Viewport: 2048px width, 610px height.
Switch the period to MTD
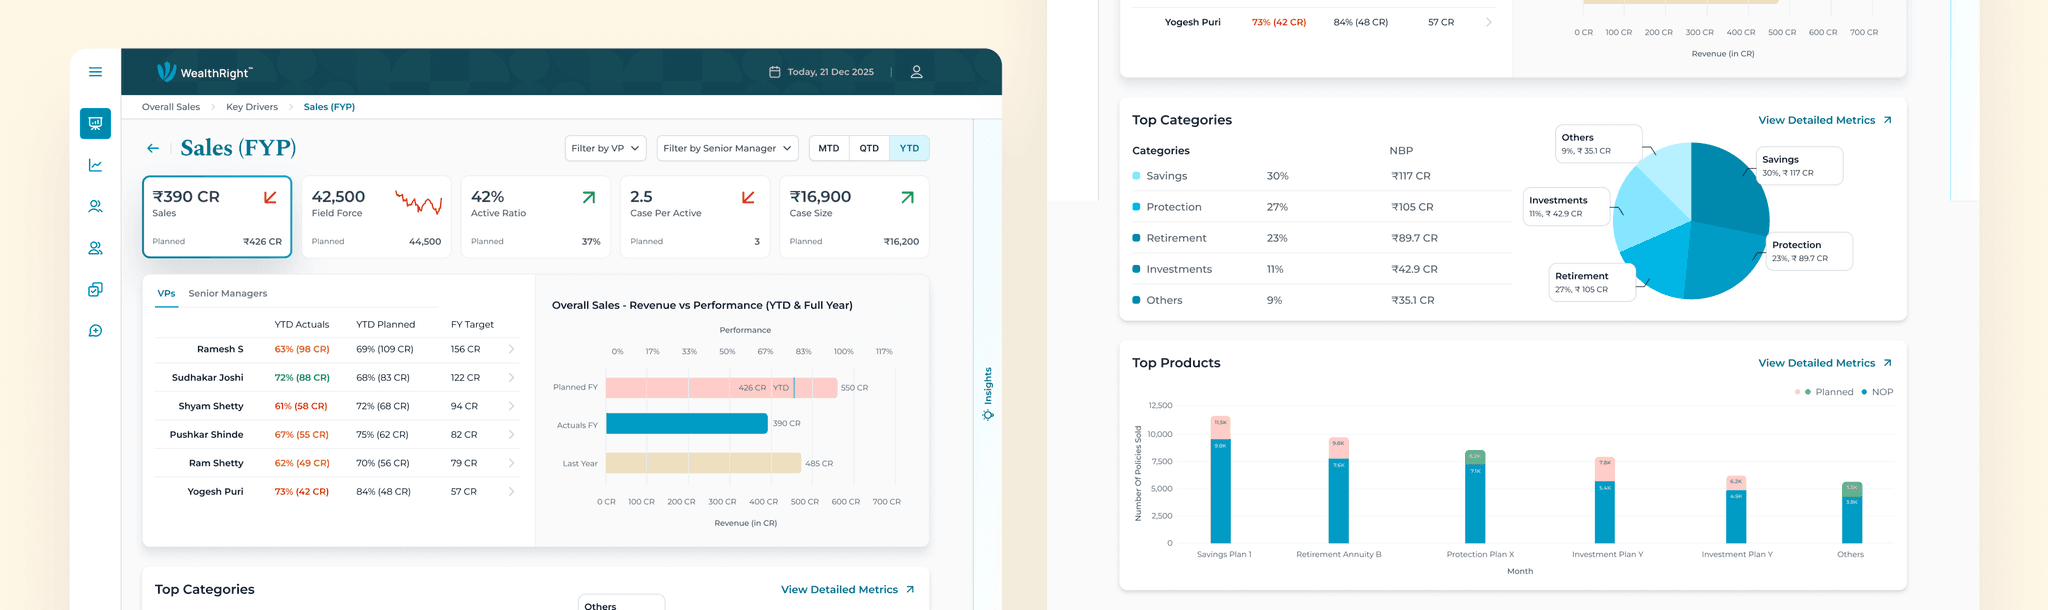point(829,148)
